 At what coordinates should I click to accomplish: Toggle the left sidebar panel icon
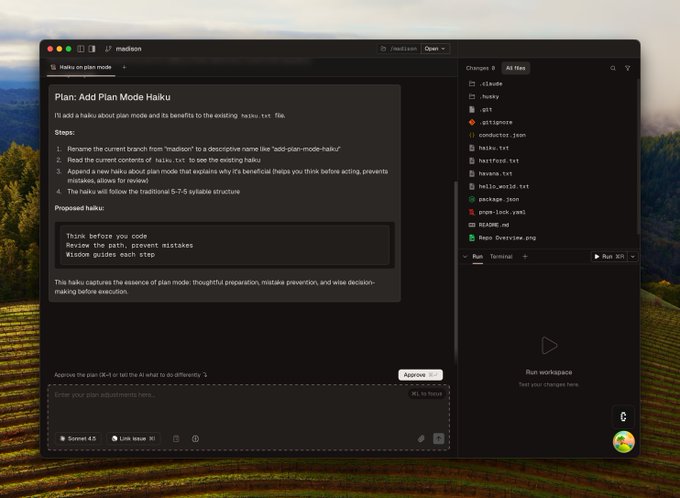[x=81, y=49]
